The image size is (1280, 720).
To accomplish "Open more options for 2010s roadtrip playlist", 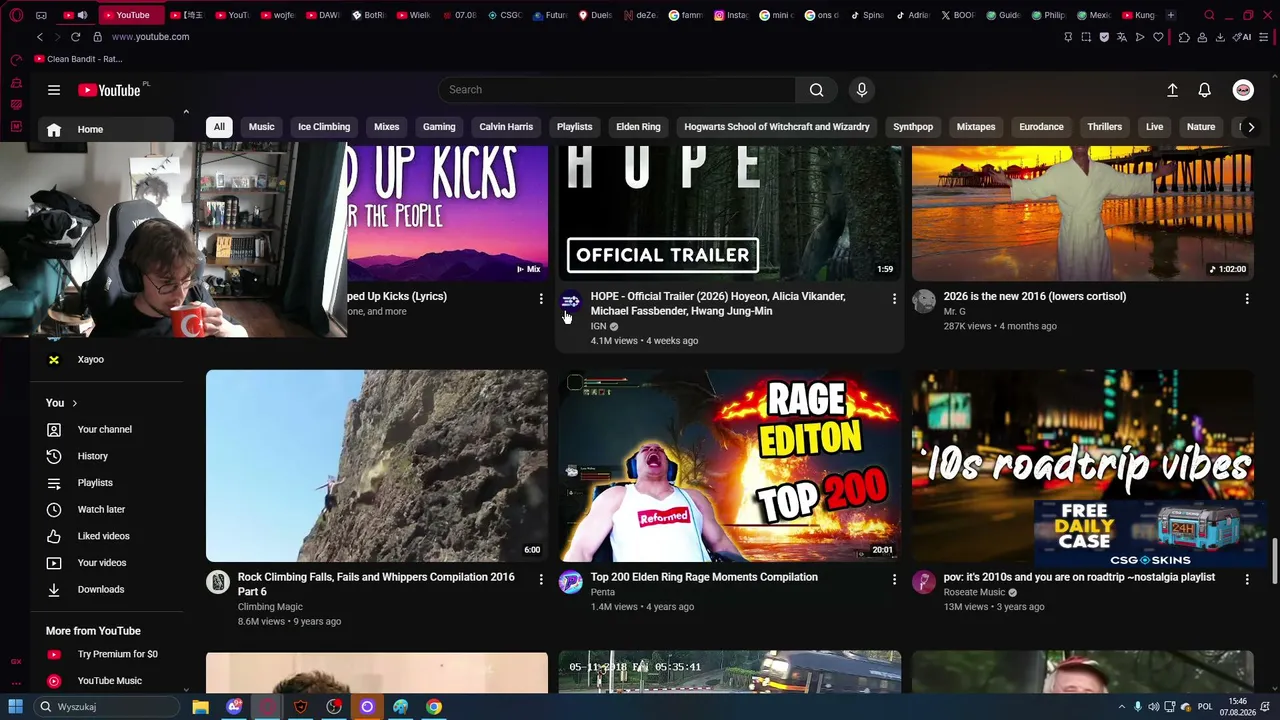I will (1247, 580).
